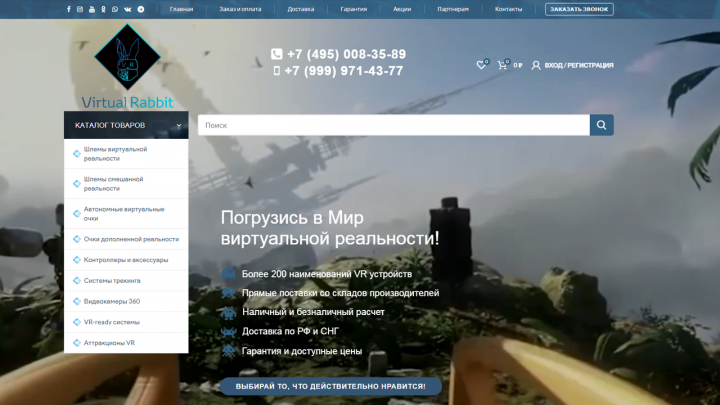Open the wishlist heart icon
This screenshot has height=405, width=720.
tap(481, 65)
